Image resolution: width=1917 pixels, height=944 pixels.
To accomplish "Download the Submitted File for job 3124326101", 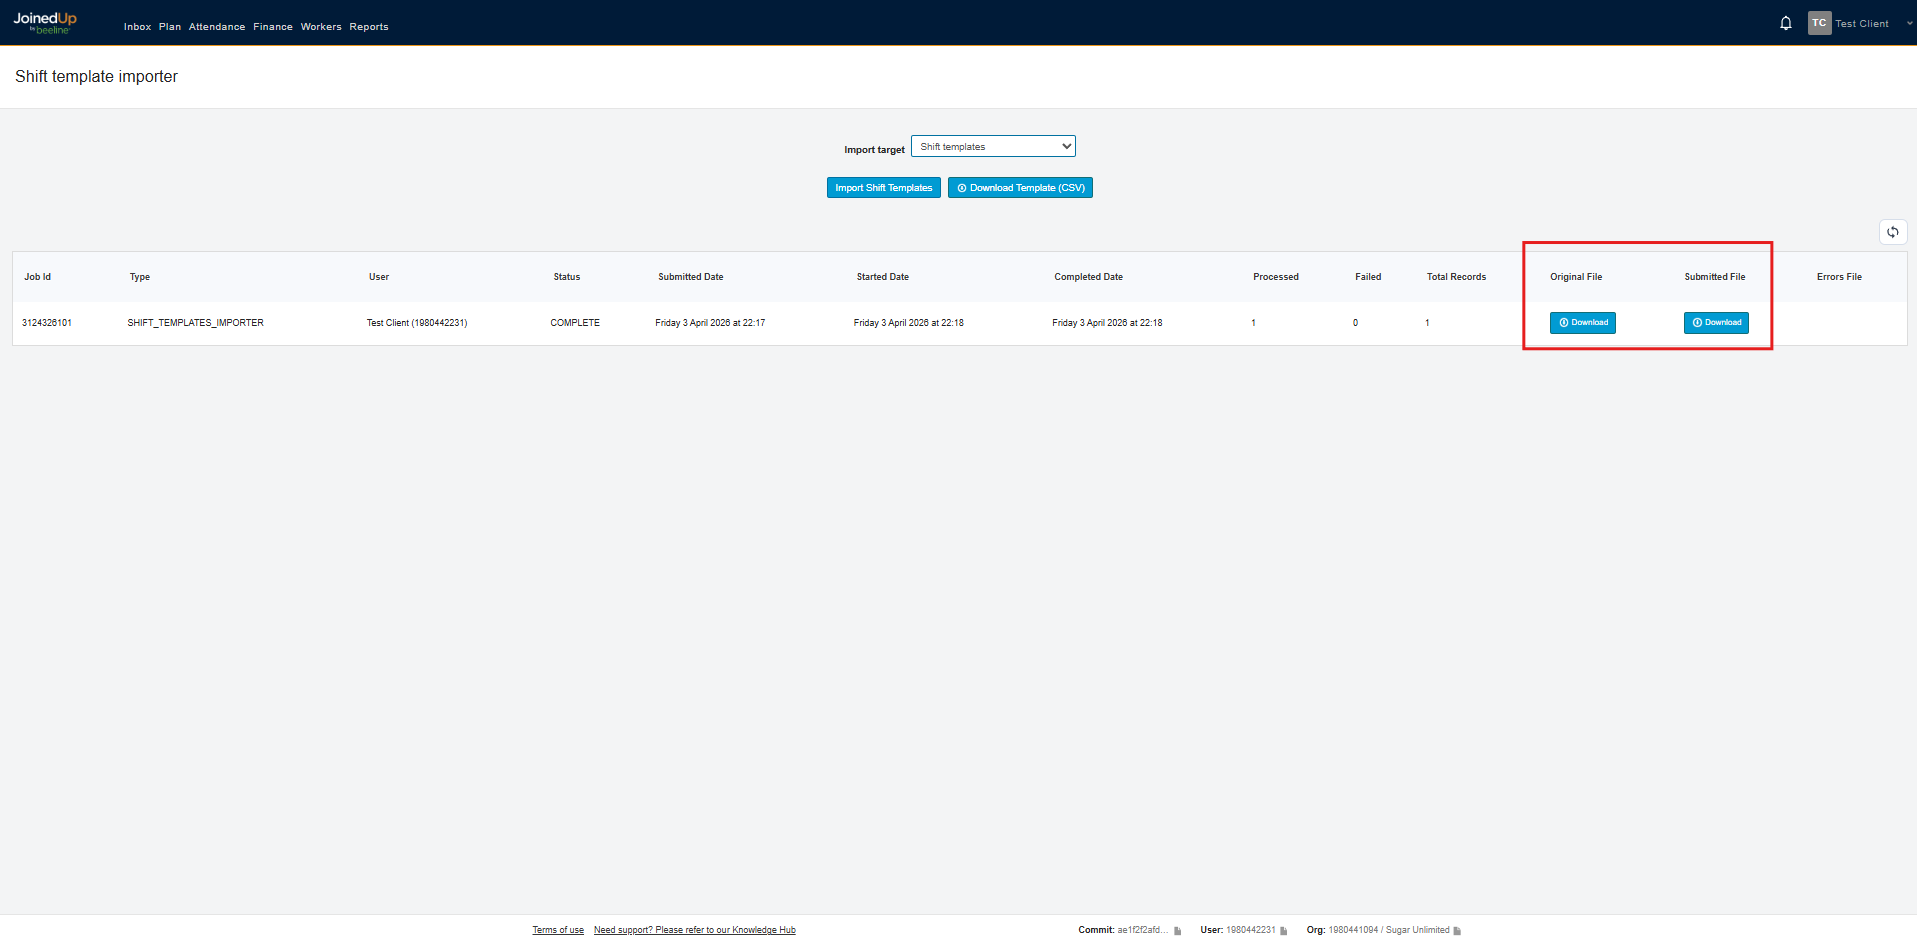I will [1716, 323].
